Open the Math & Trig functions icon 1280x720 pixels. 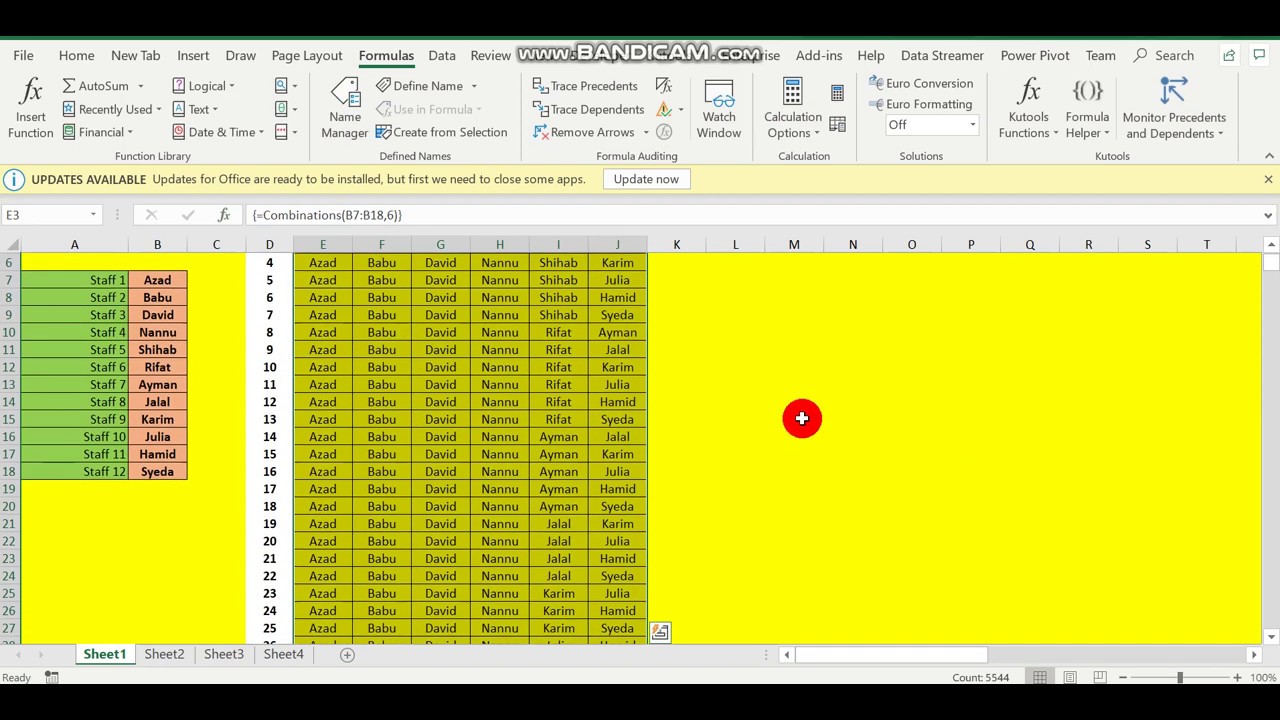pos(286,109)
